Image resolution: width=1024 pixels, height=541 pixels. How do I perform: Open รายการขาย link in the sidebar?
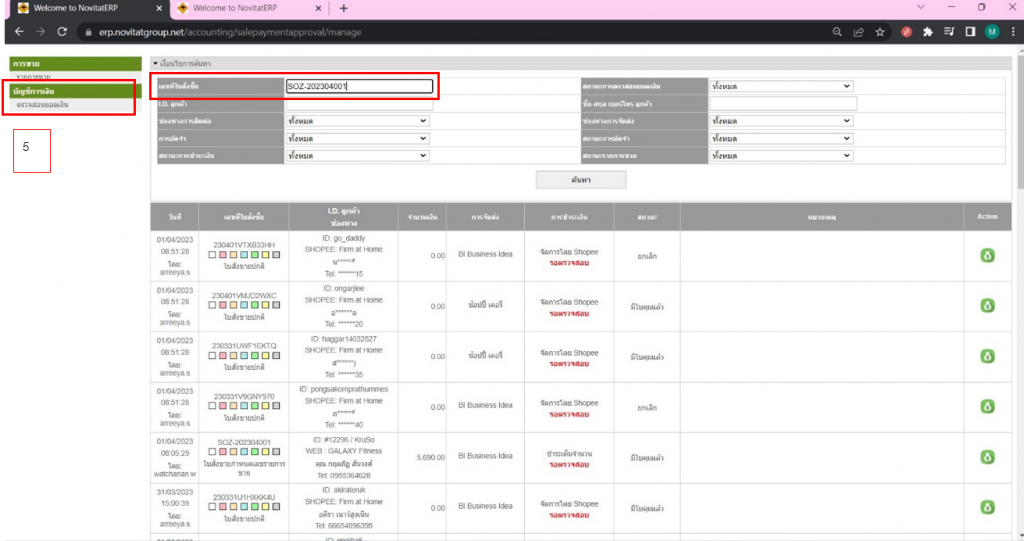click(x=34, y=77)
